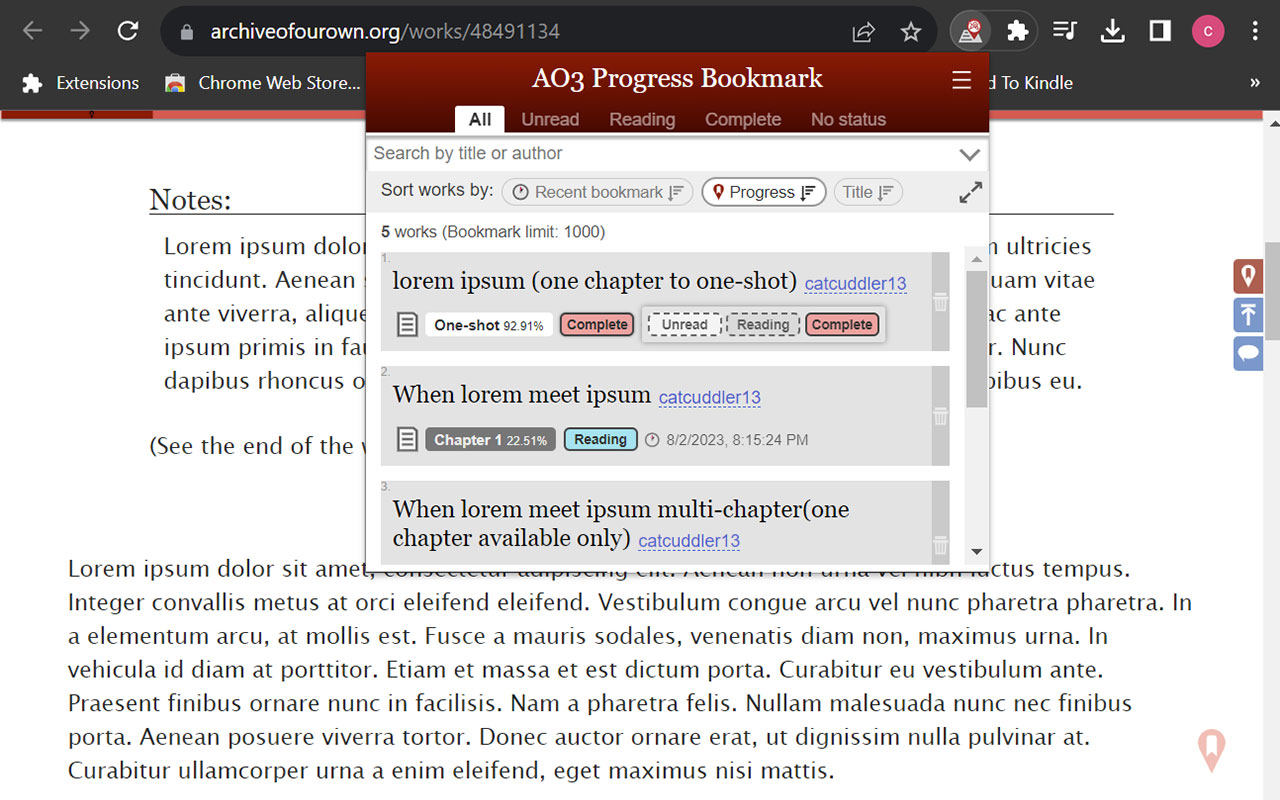The image size is (1280, 800).
Task: Click the expand-to-fullscreen diagonal arrows icon
Action: [x=969, y=192]
